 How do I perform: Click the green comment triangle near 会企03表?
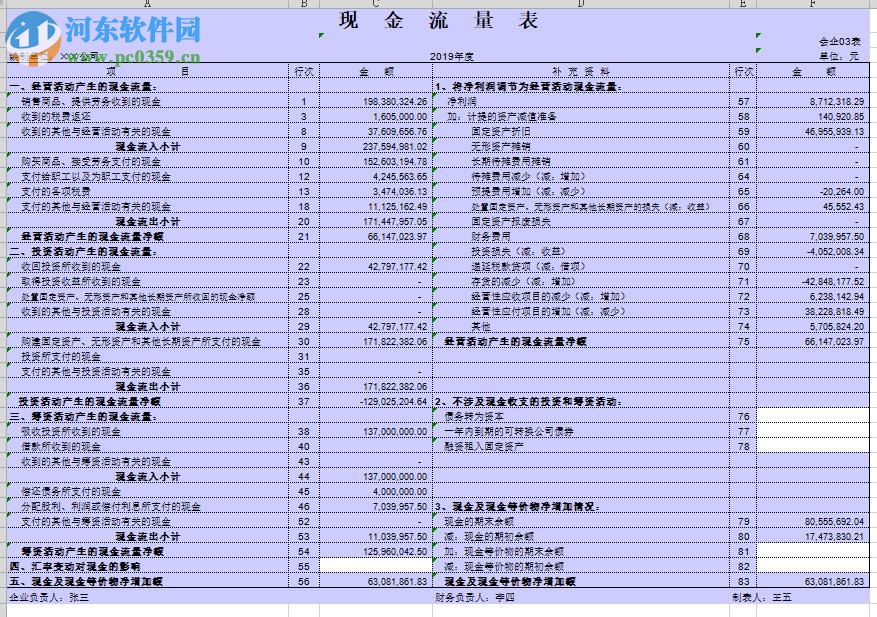click(x=758, y=37)
